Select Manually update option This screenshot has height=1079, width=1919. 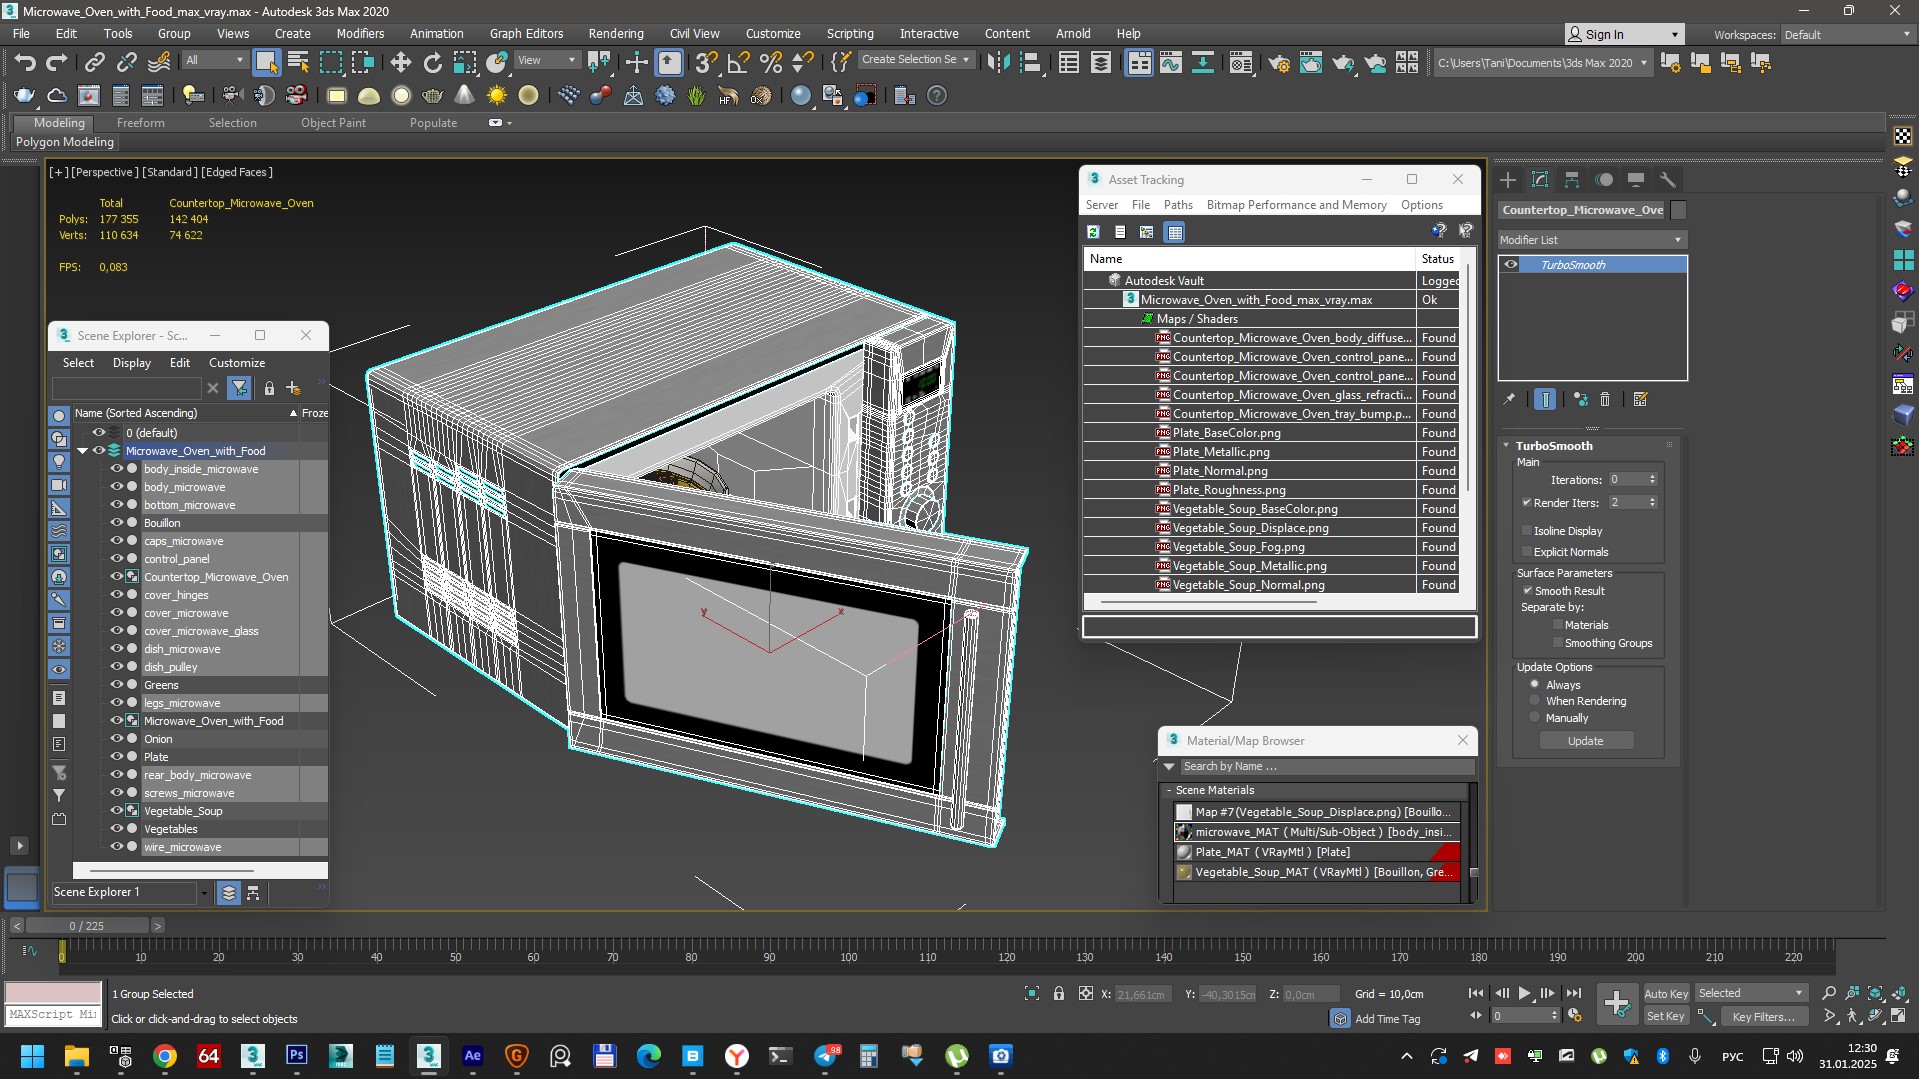point(1535,718)
